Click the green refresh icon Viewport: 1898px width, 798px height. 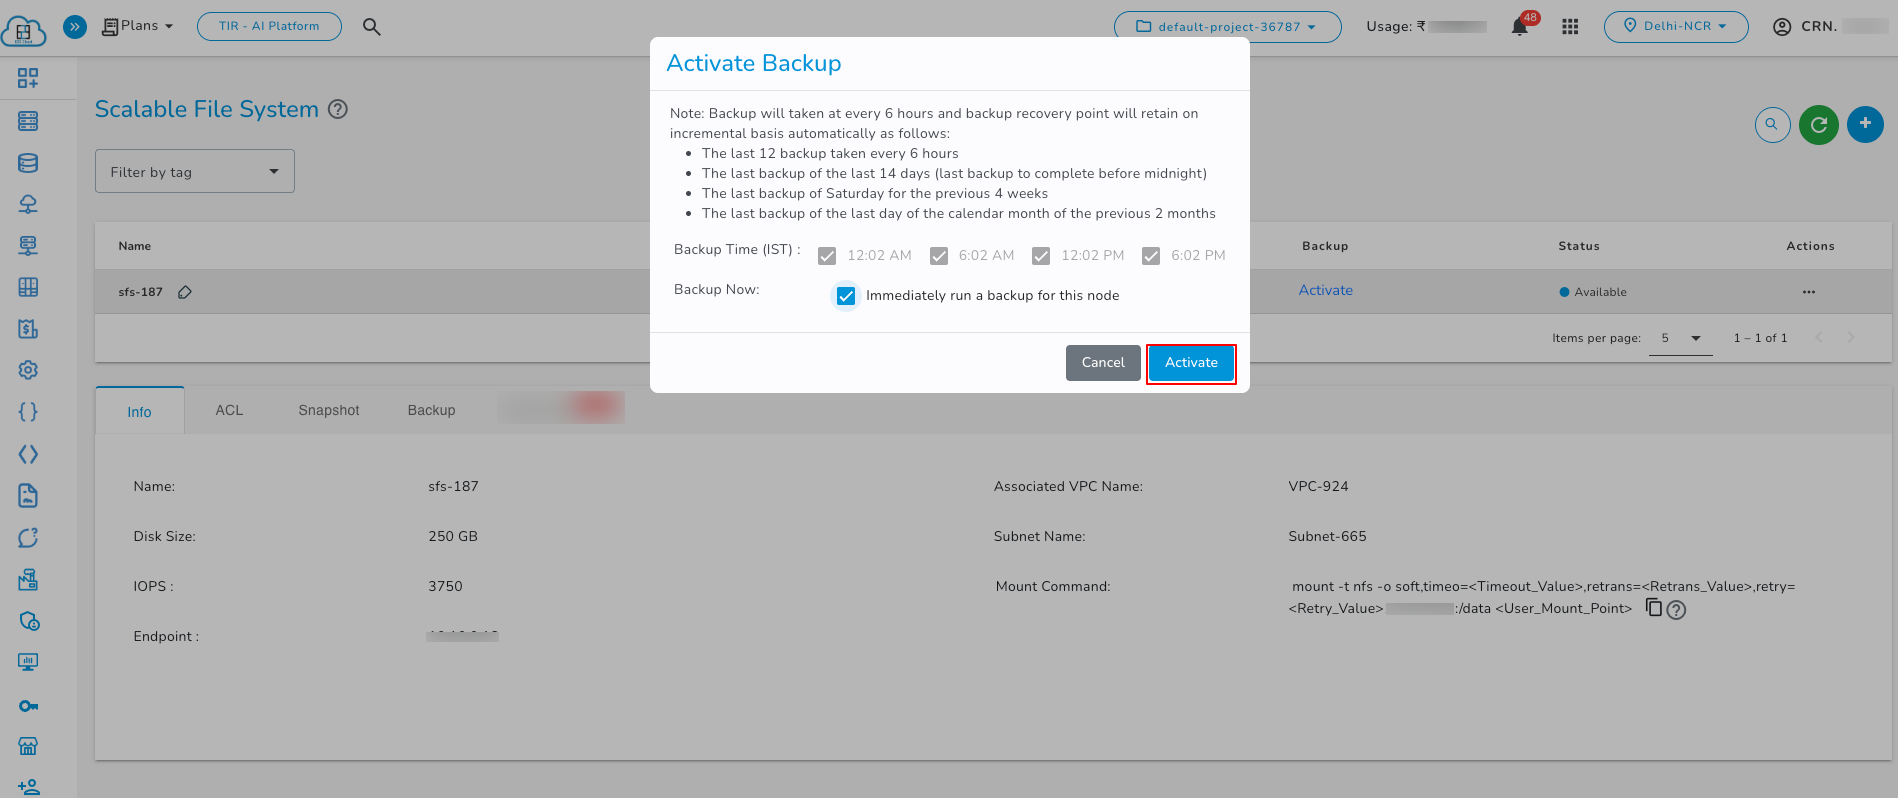point(1818,125)
